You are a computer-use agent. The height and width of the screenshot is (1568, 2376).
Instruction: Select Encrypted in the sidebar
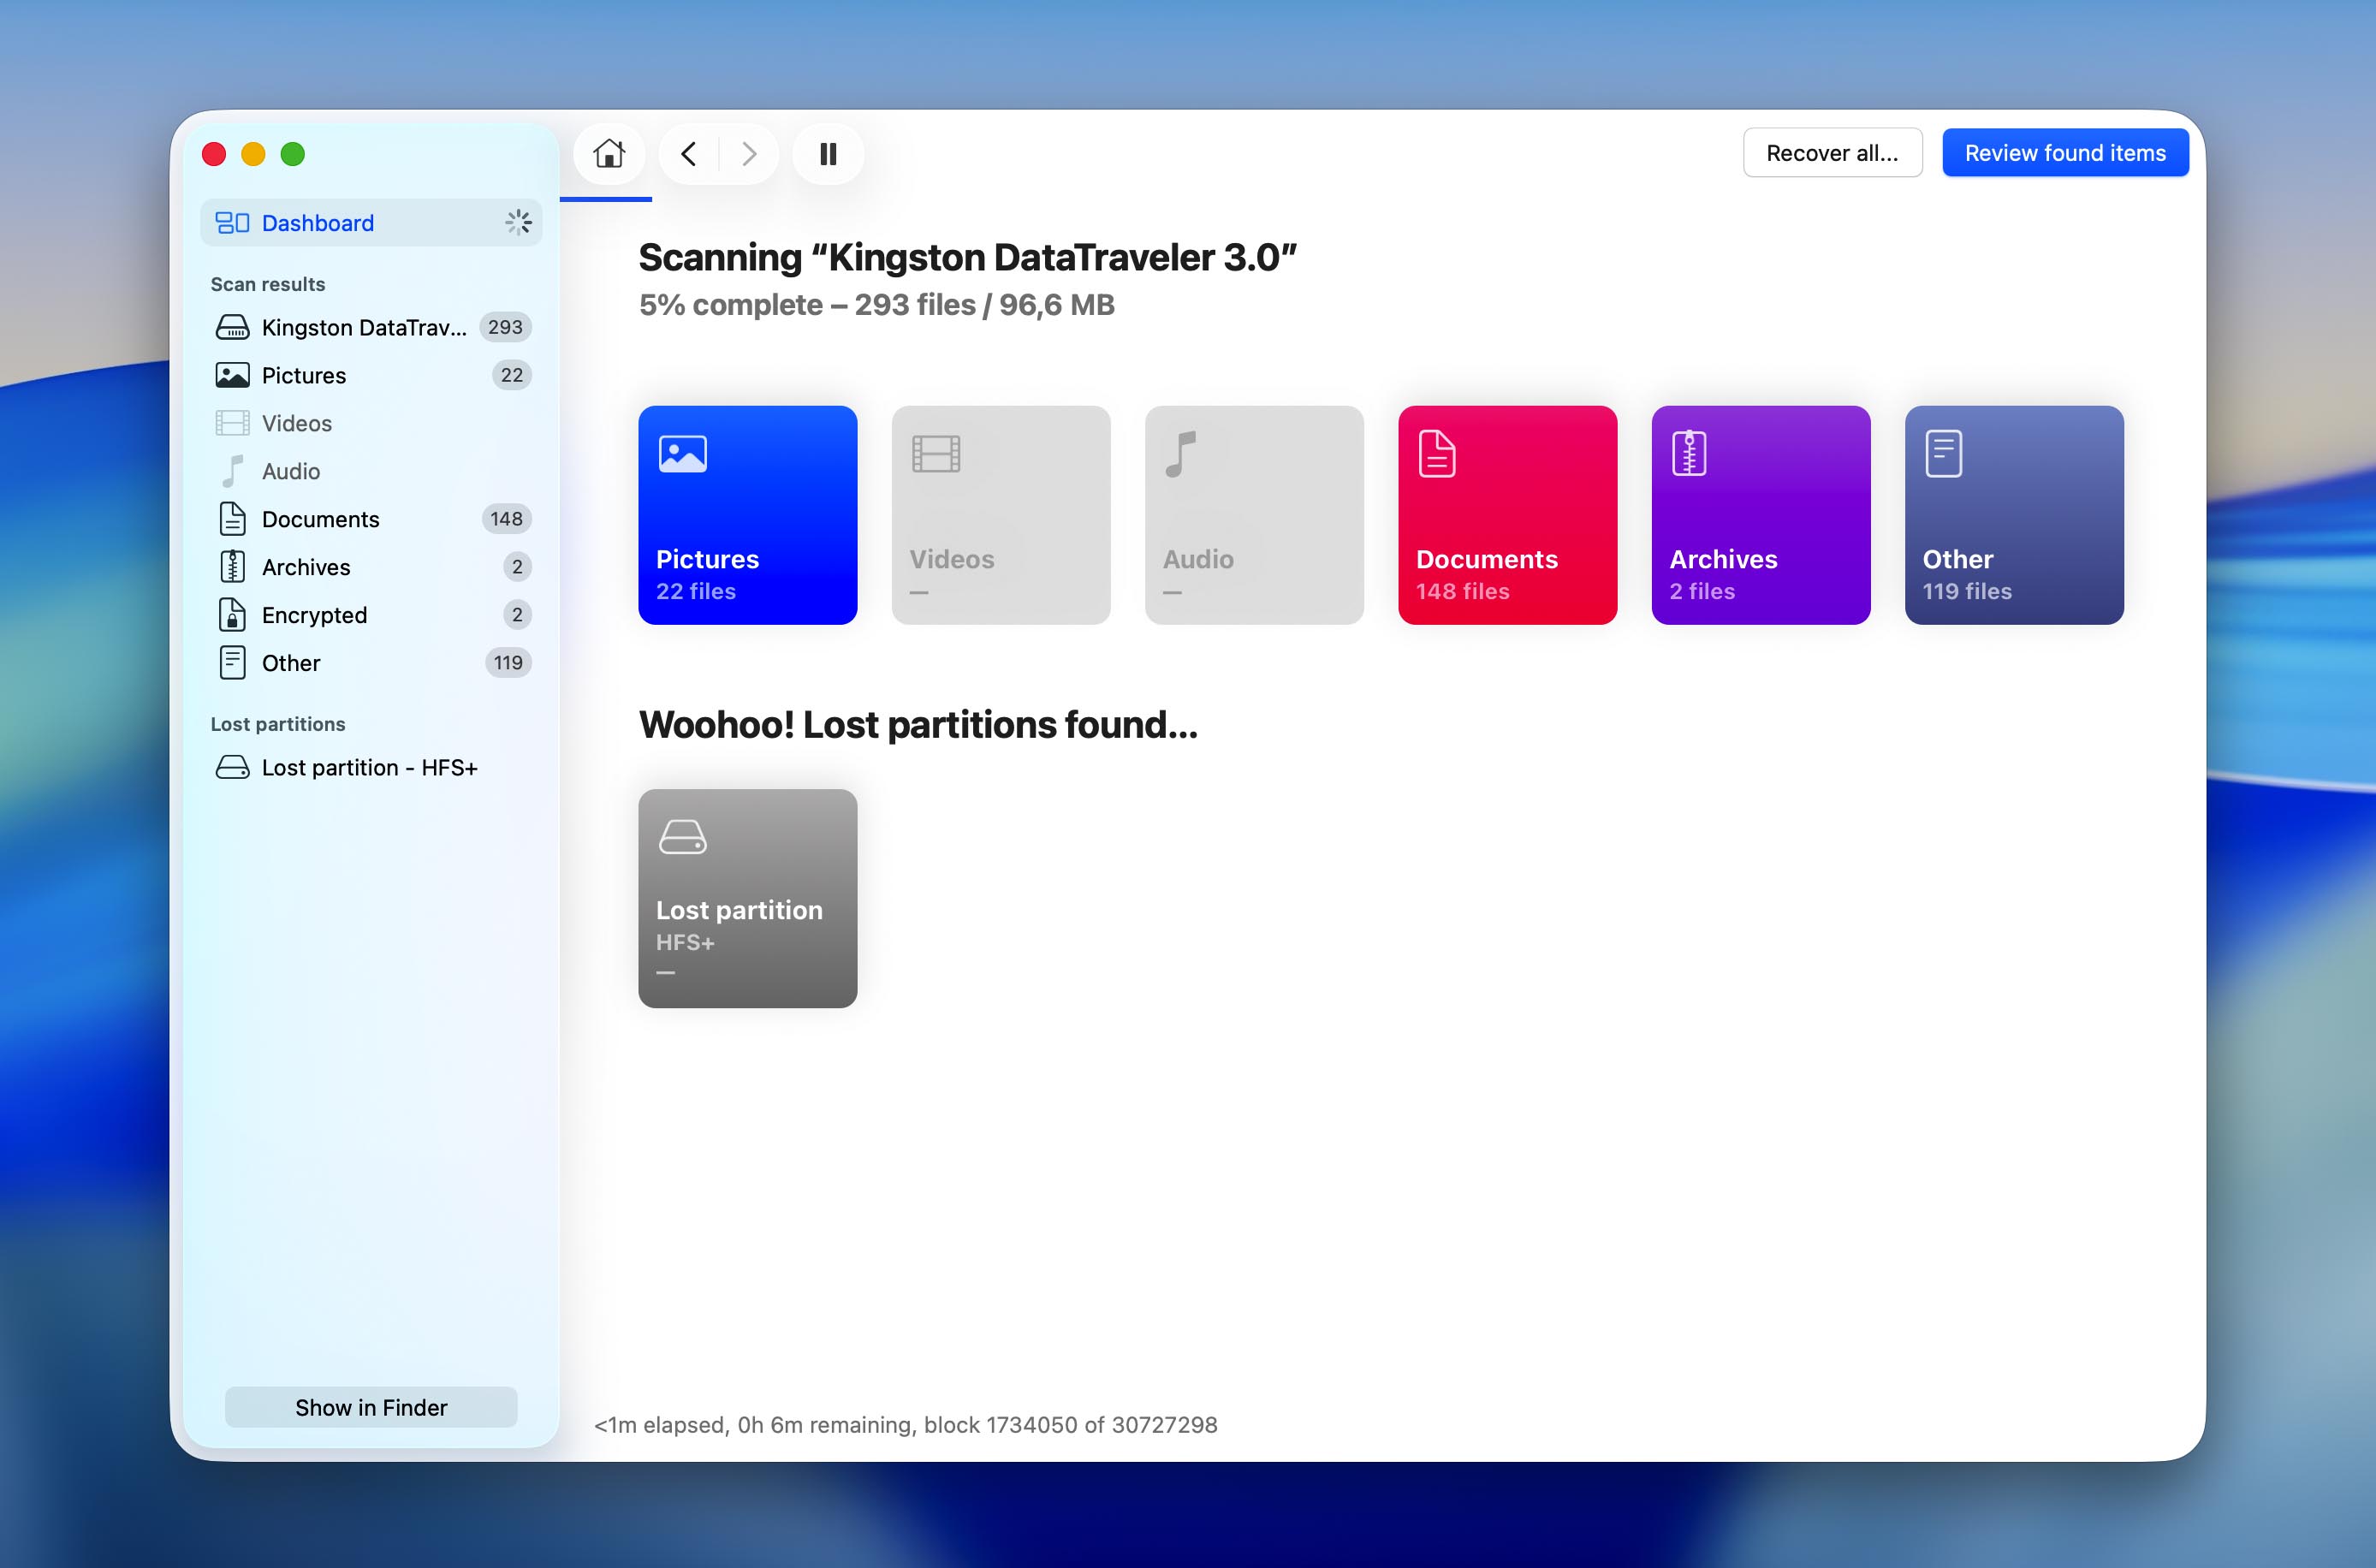pos(371,615)
